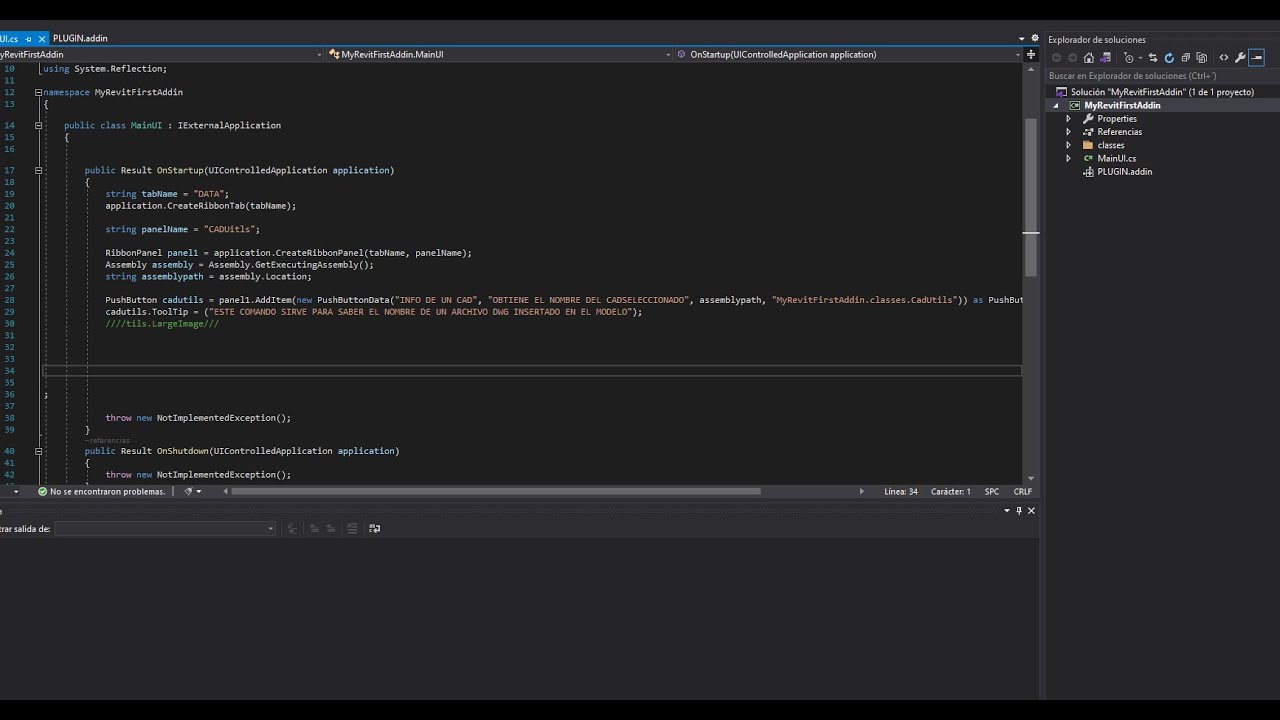Open the OnStartup member dropdown
Screen dimensions: 1280x720
pos(849,54)
